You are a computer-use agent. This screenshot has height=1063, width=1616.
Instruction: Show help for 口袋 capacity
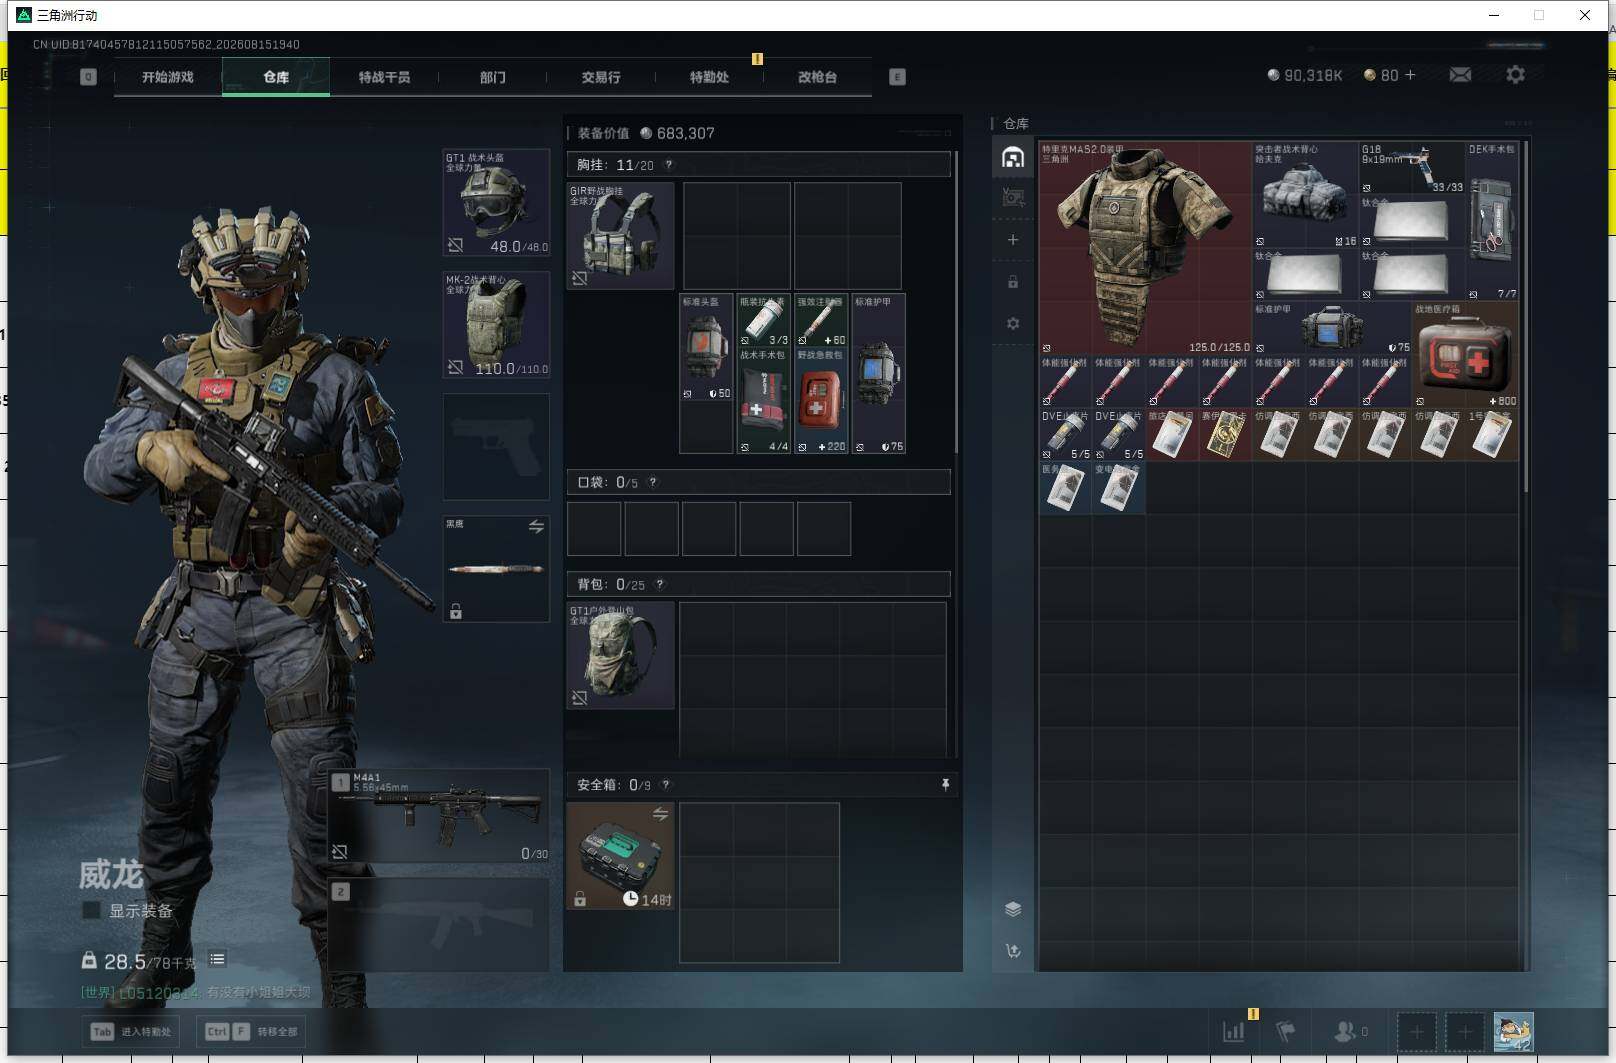[x=653, y=482]
